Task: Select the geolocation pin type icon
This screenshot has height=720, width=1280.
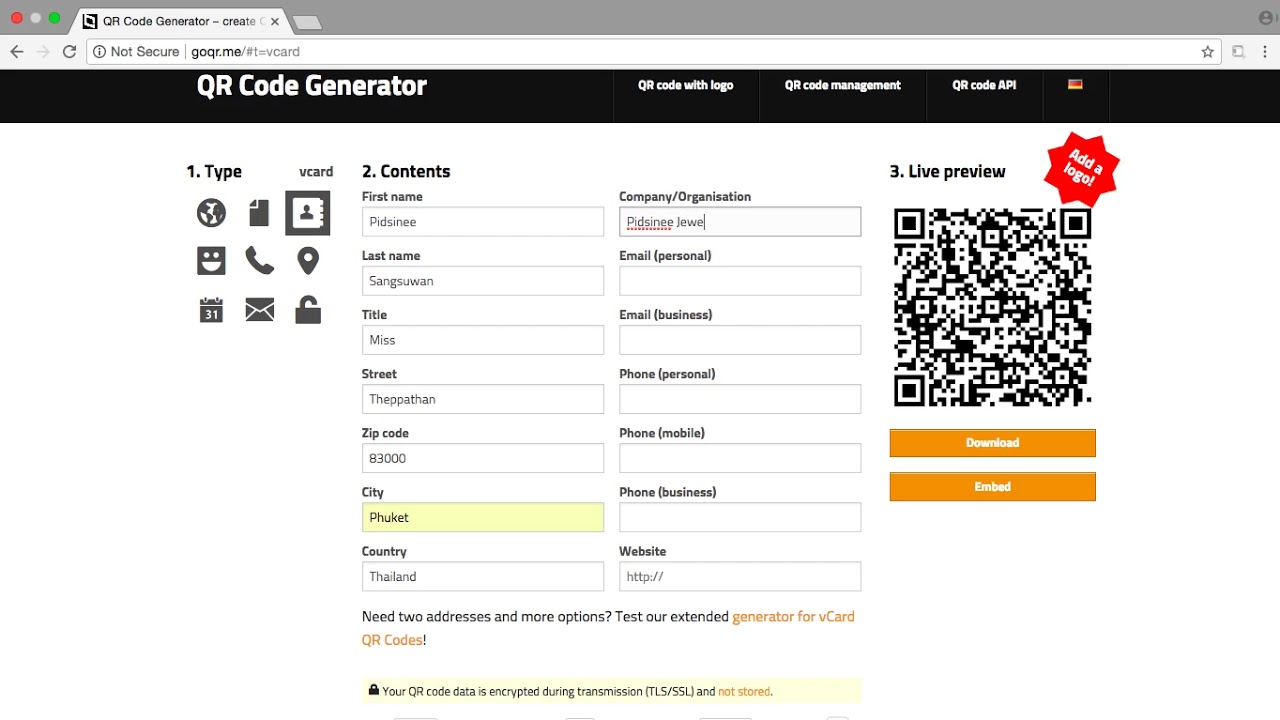Action: [308, 261]
